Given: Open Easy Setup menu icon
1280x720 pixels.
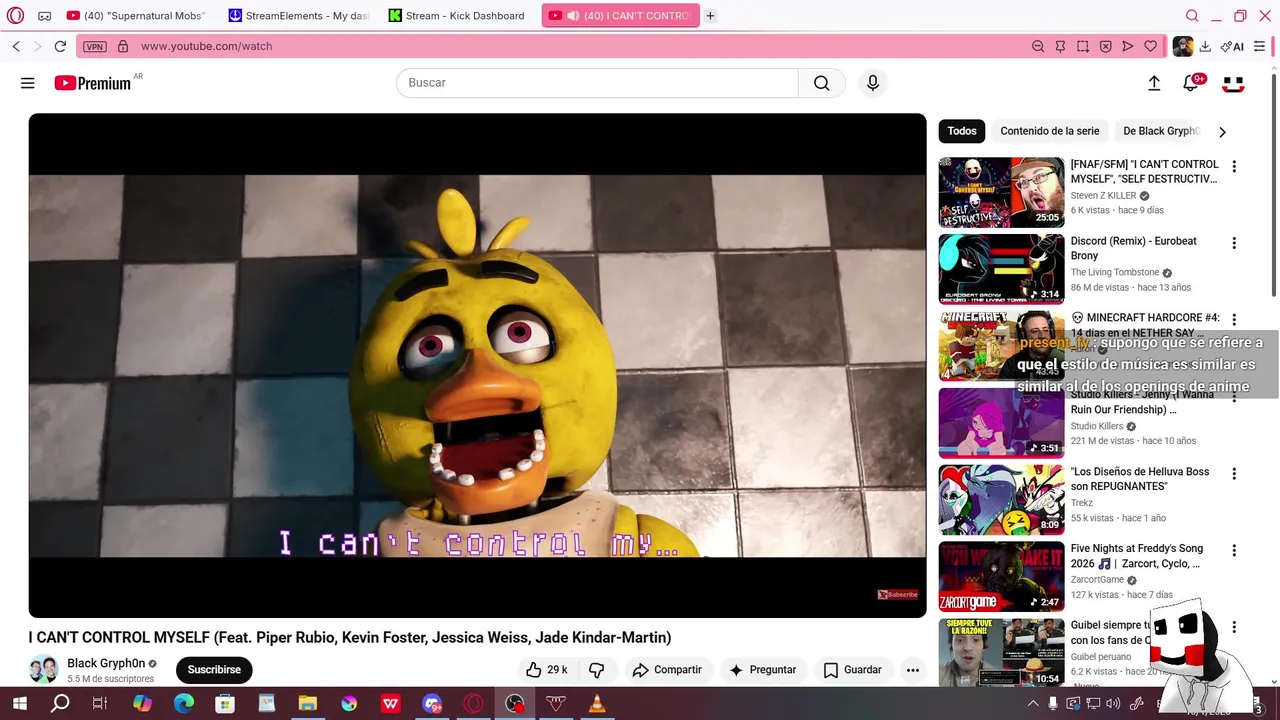Looking at the screenshot, I should click(x=1259, y=46).
